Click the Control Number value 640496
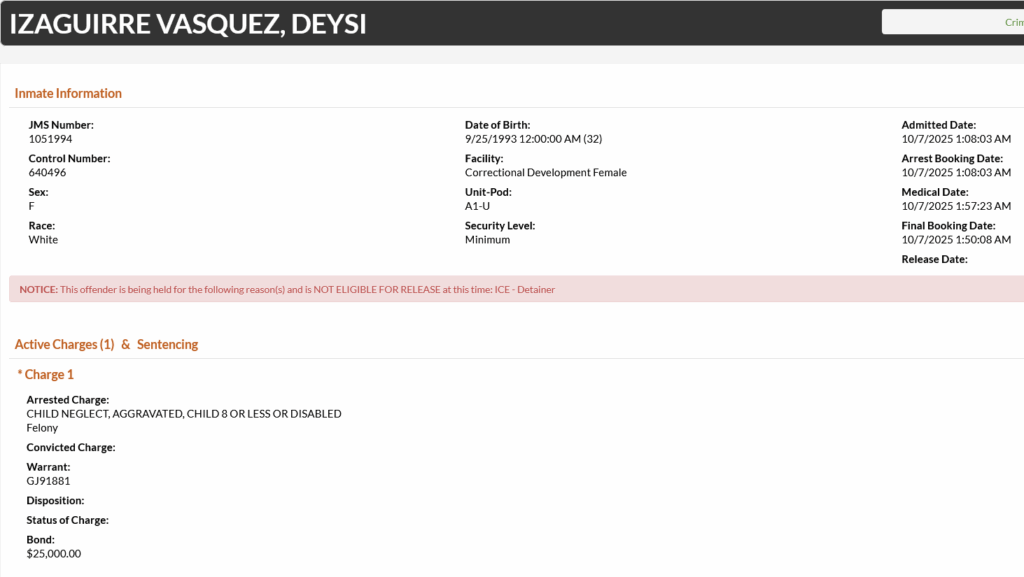The width and height of the screenshot is (1024, 577). click(48, 172)
